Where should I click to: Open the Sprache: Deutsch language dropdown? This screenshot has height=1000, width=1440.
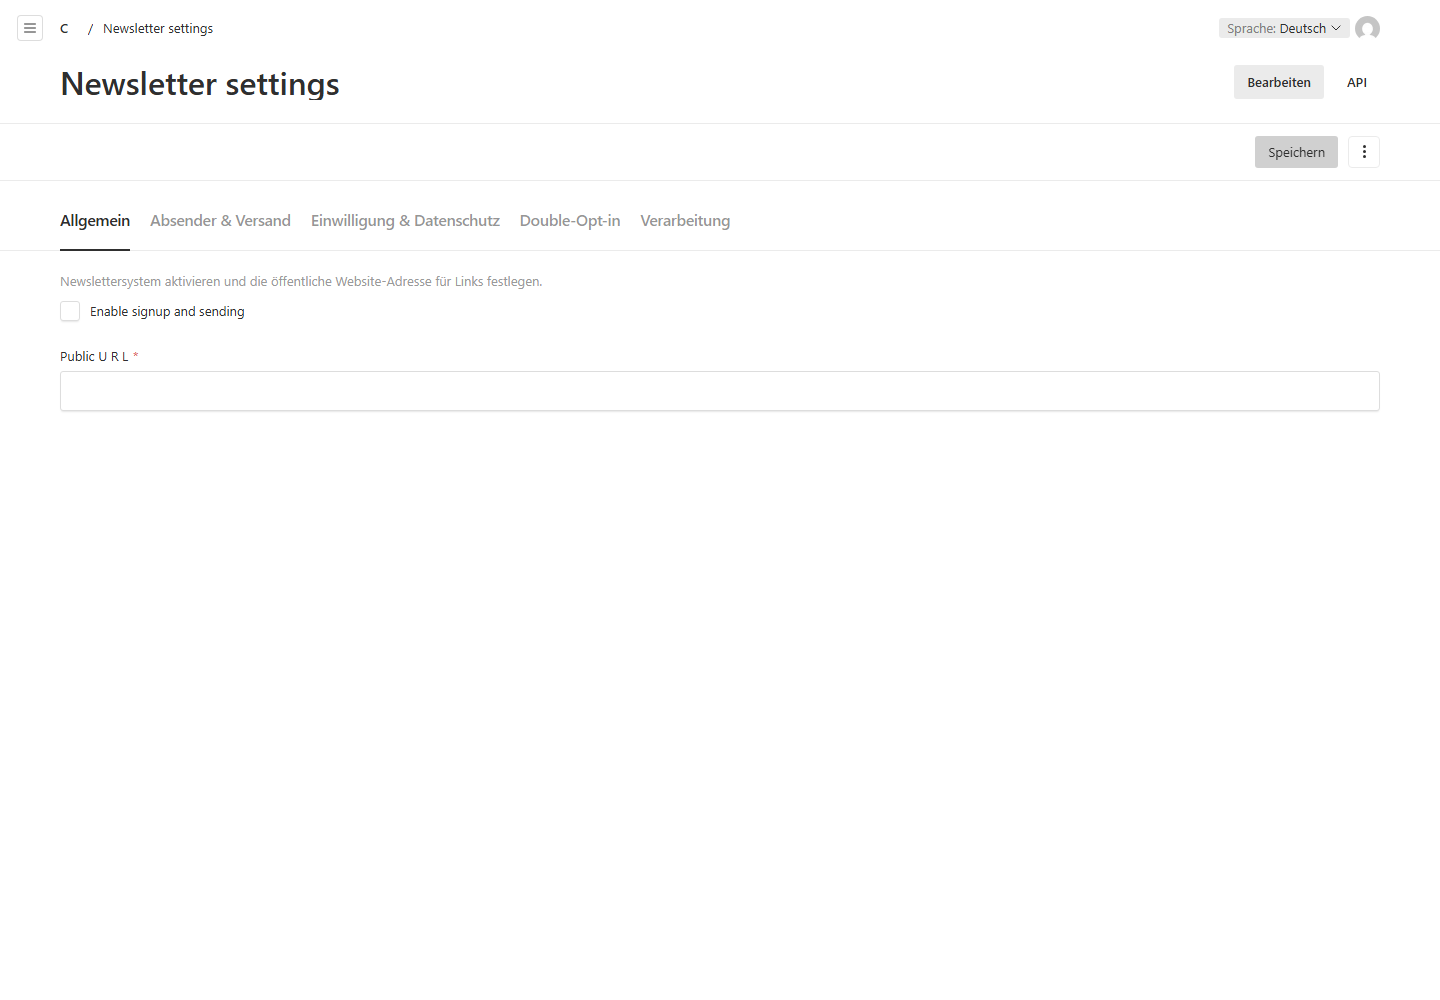(x=1284, y=28)
